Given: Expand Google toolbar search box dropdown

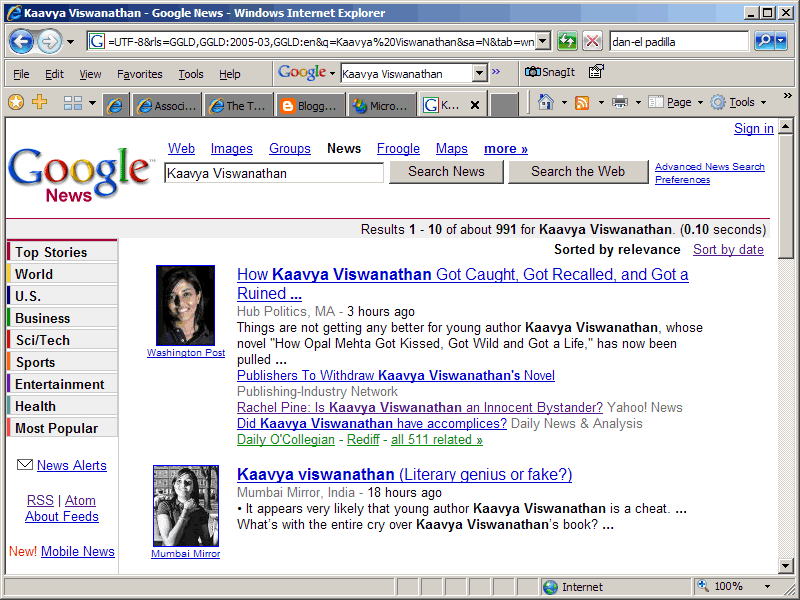Looking at the screenshot, I should pyautogui.click(x=479, y=73).
